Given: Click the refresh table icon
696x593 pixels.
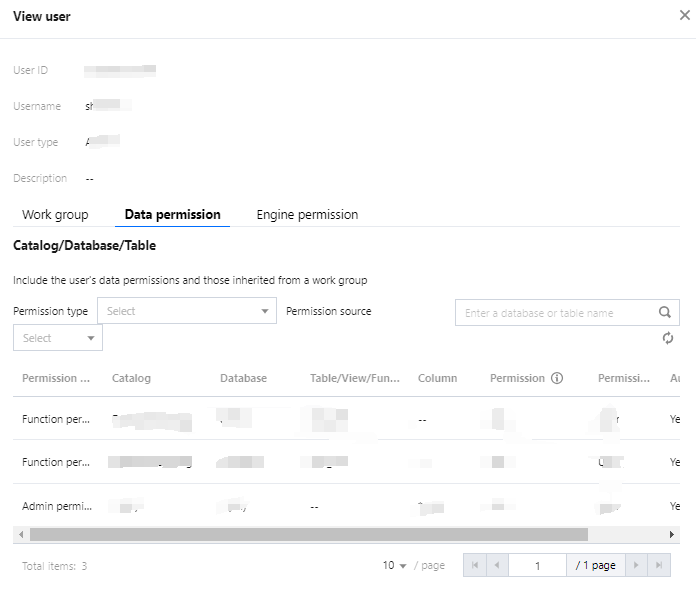Looking at the screenshot, I should pyautogui.click(x=668, y=339).
